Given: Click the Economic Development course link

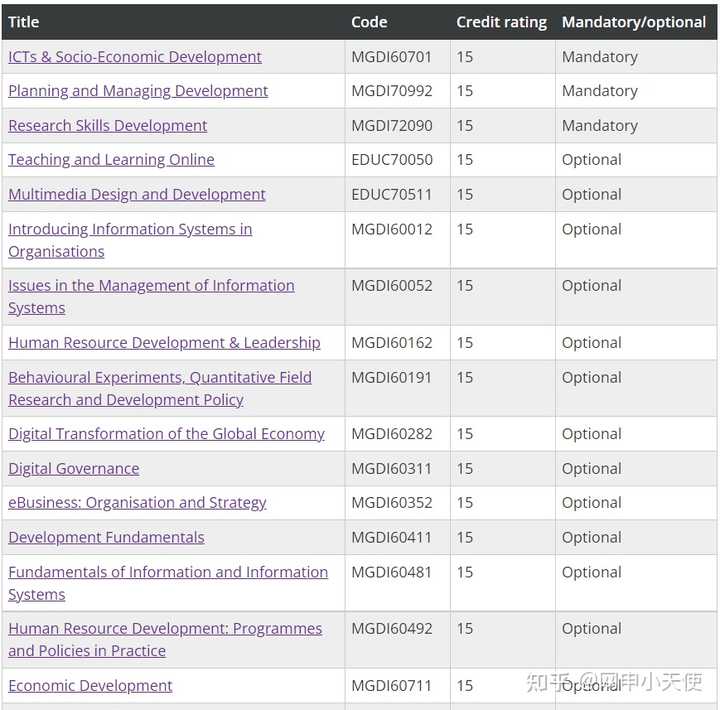Looking at the screenshot, I should click(x=90, y=686).
